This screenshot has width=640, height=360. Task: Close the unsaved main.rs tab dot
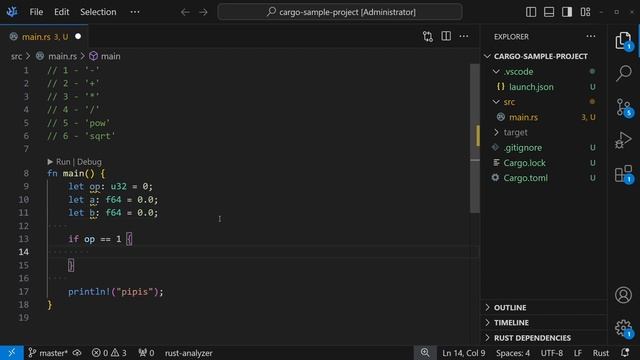coord(78,36)
